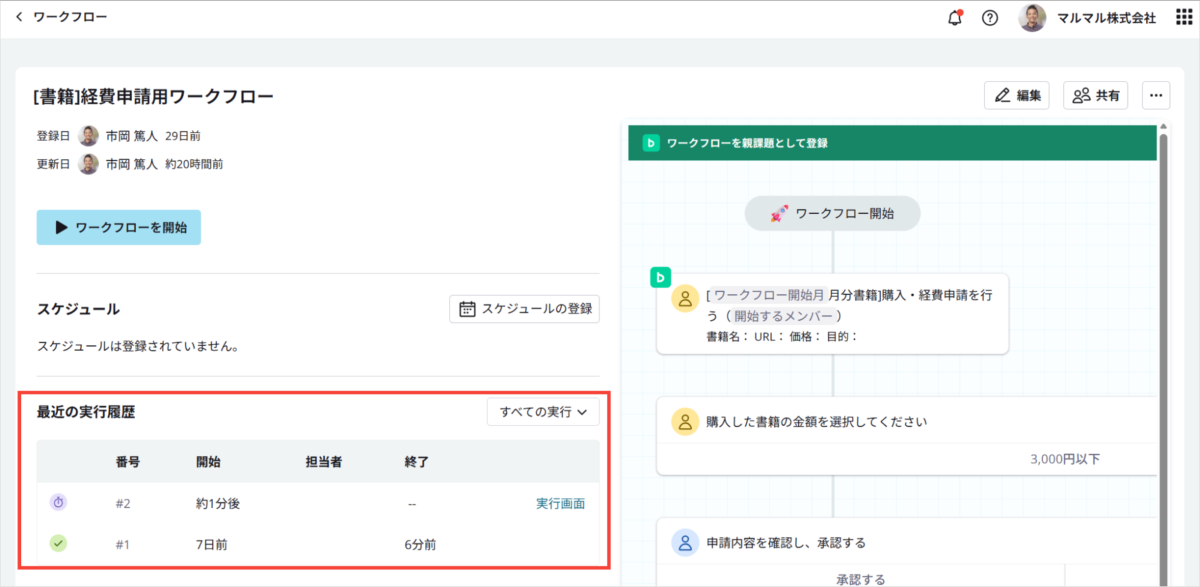Select run number #2 cell

[x=123, y=504]
